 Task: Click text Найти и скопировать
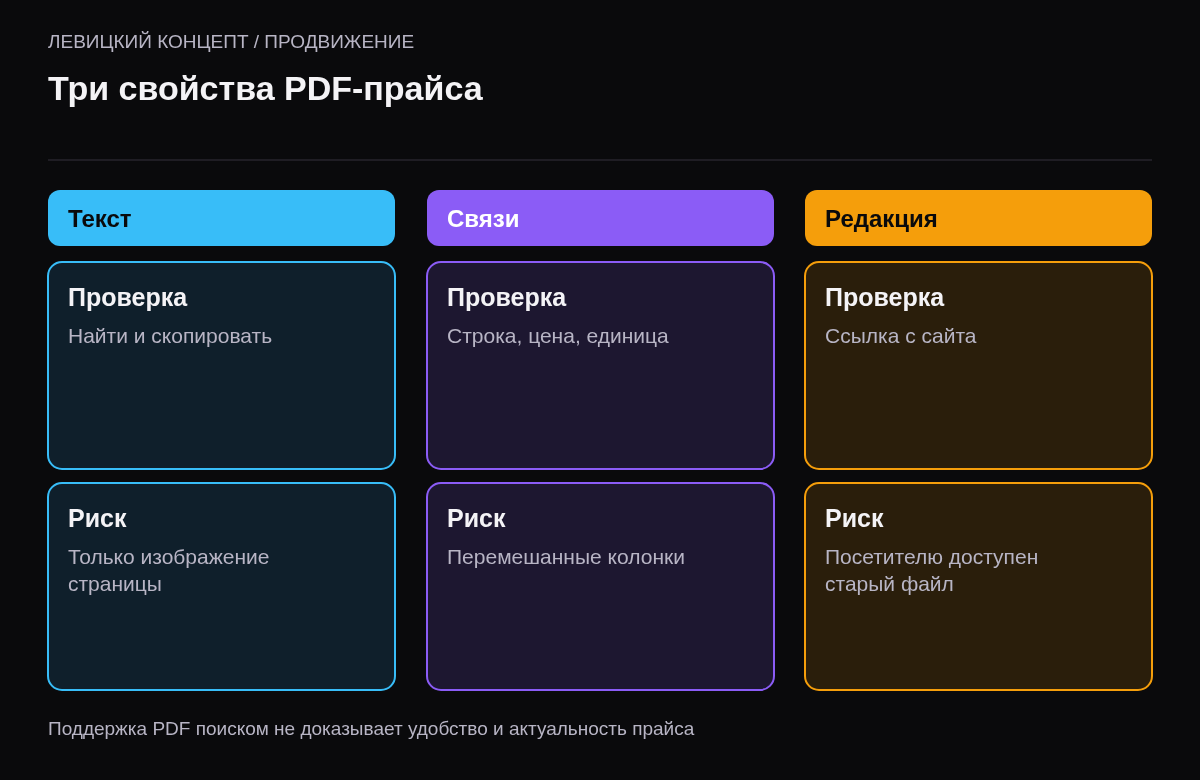coord(170,336)
